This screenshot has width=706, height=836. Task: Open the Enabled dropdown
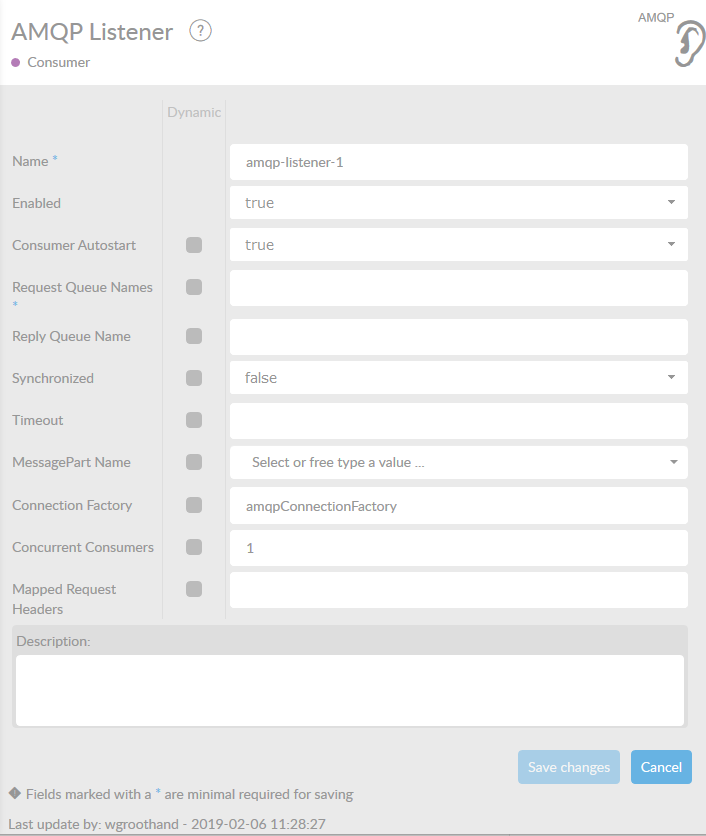point(458,203)
